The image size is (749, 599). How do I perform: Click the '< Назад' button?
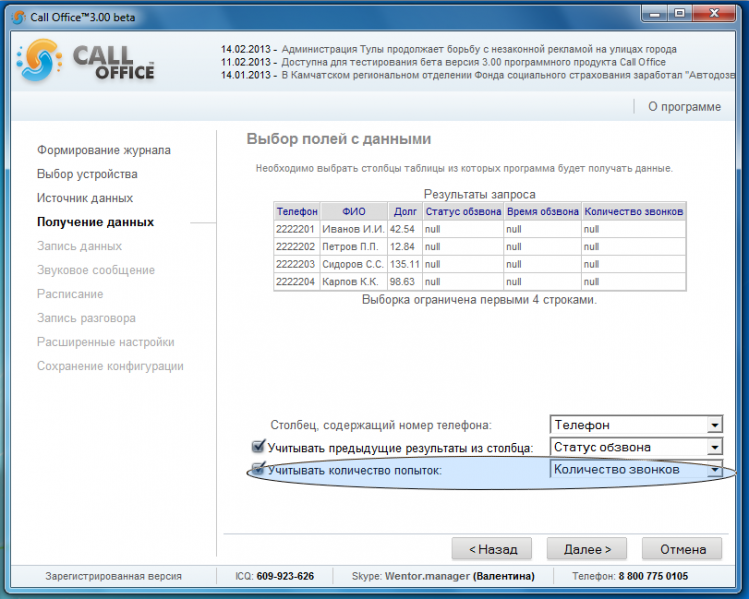click(x=492, y=549)
